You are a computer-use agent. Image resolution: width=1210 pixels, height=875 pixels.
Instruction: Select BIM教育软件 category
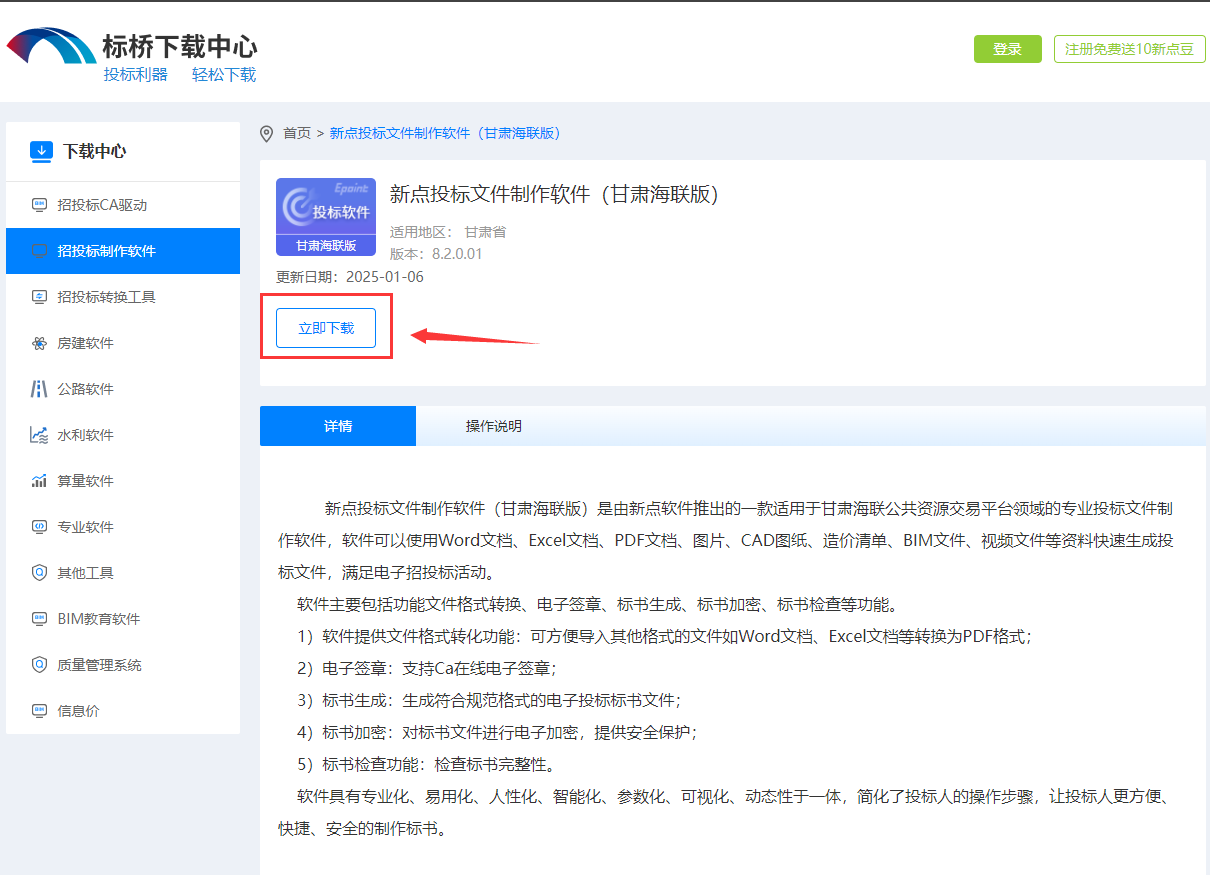tap(123, 619)
